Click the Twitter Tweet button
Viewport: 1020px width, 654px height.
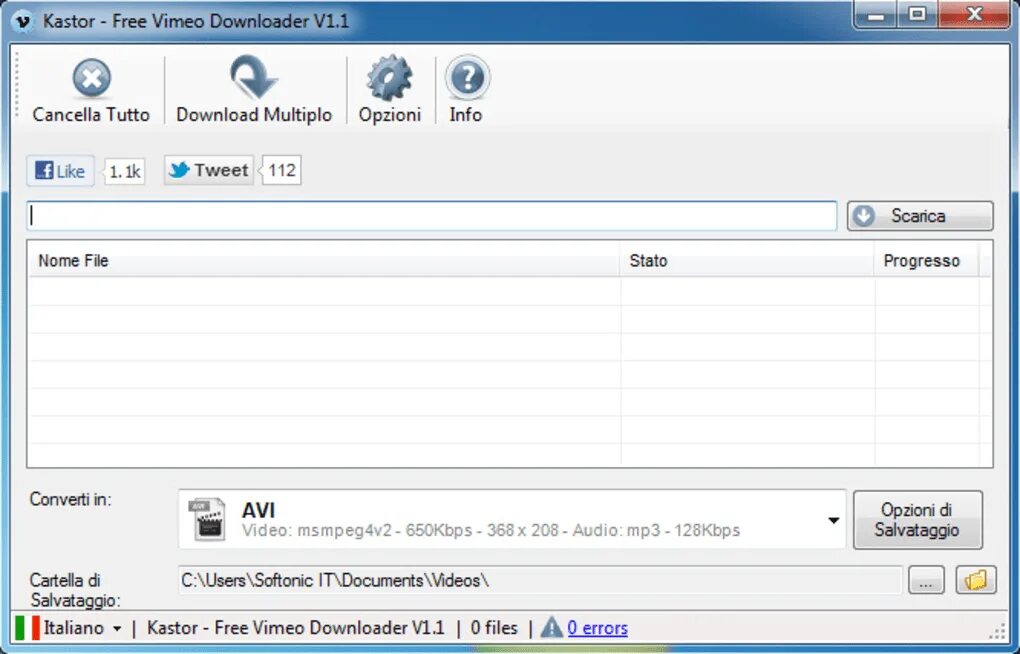[209, 170]
